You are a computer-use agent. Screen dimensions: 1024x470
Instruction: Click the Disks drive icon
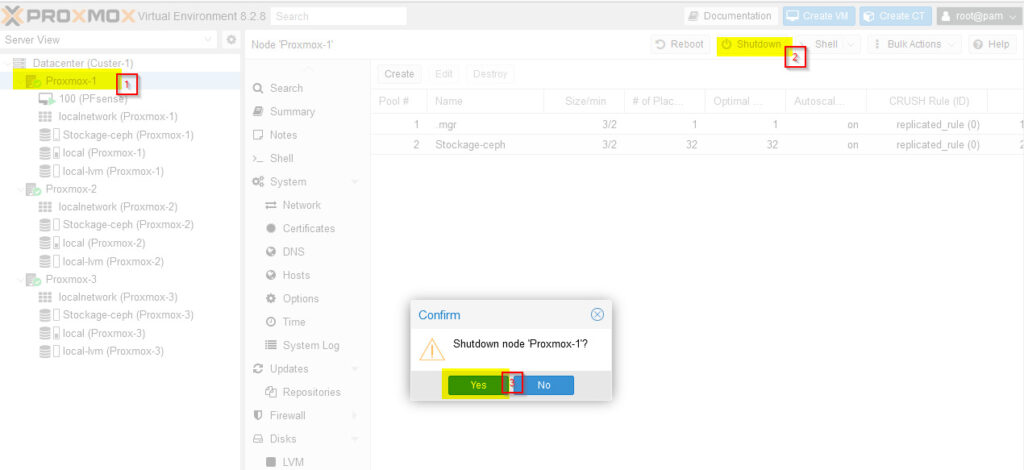[258, 439]
